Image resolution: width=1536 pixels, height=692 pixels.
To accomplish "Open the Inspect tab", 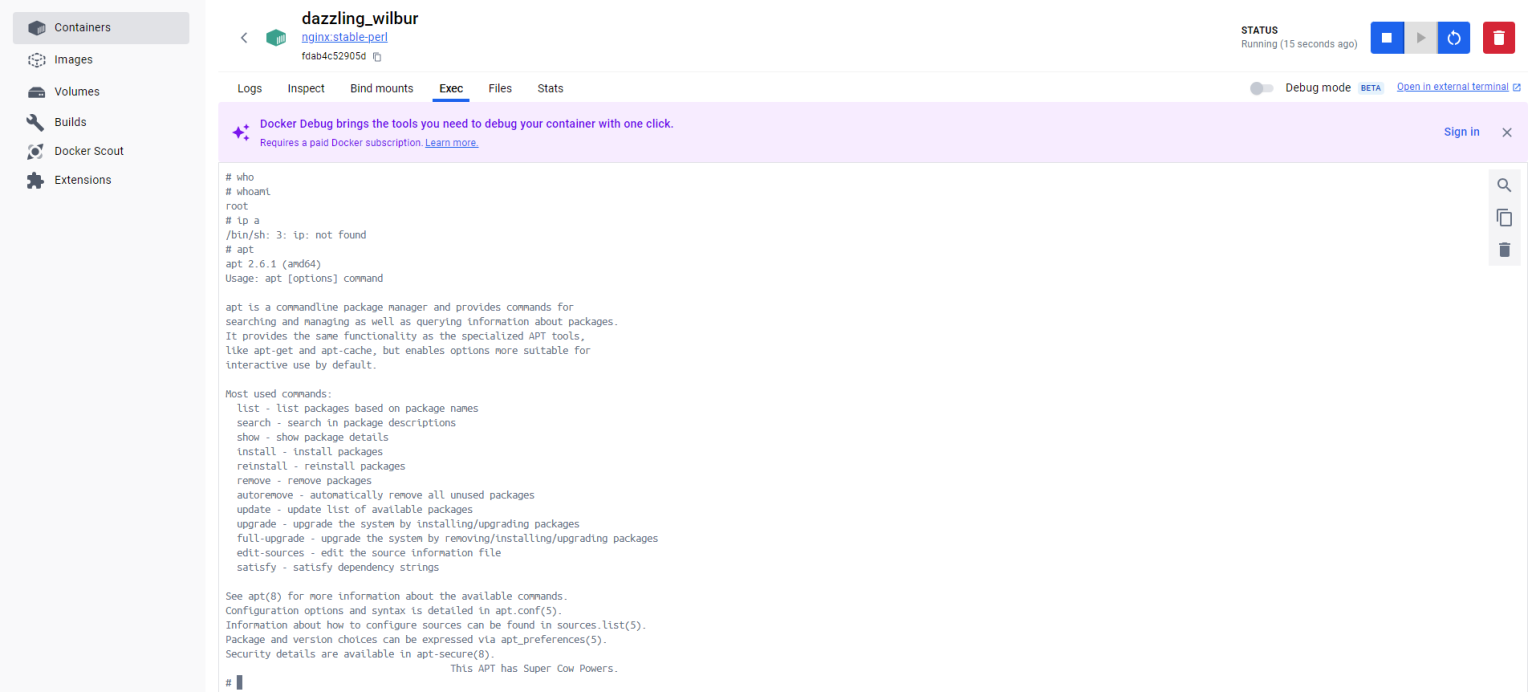I will (x=306, y=88).
